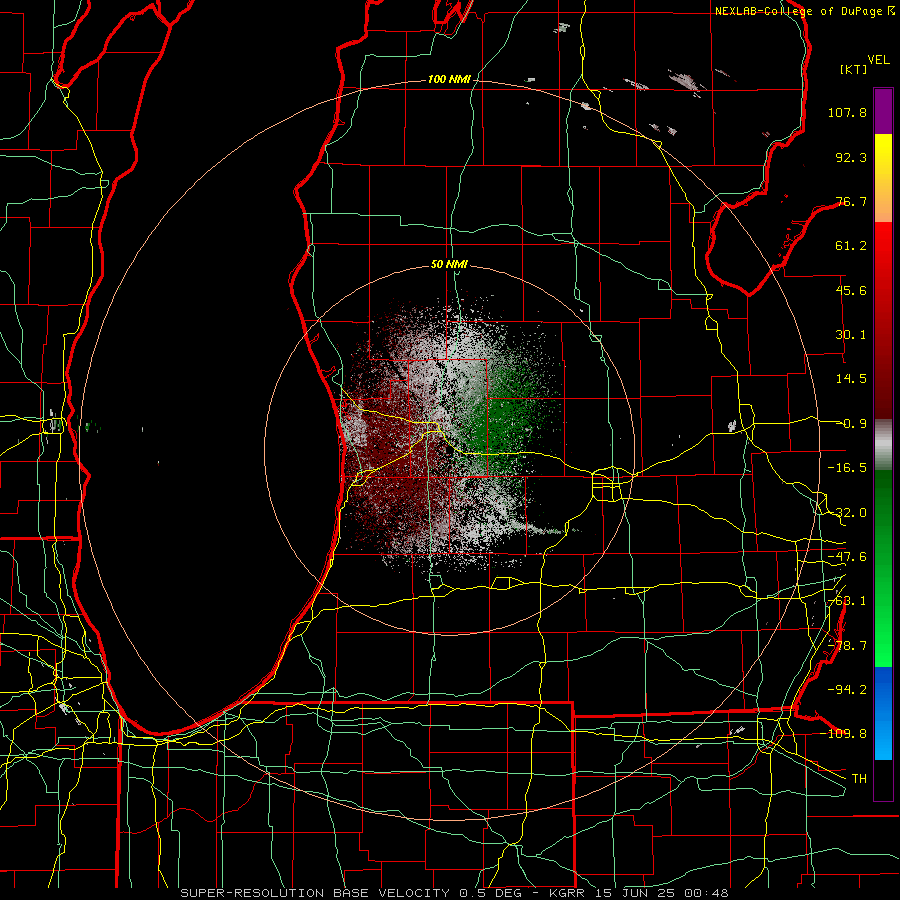Viewport: 900px width, 900px height.
Task: Click the 50 NMI range ring label
Action: (449, 265)
